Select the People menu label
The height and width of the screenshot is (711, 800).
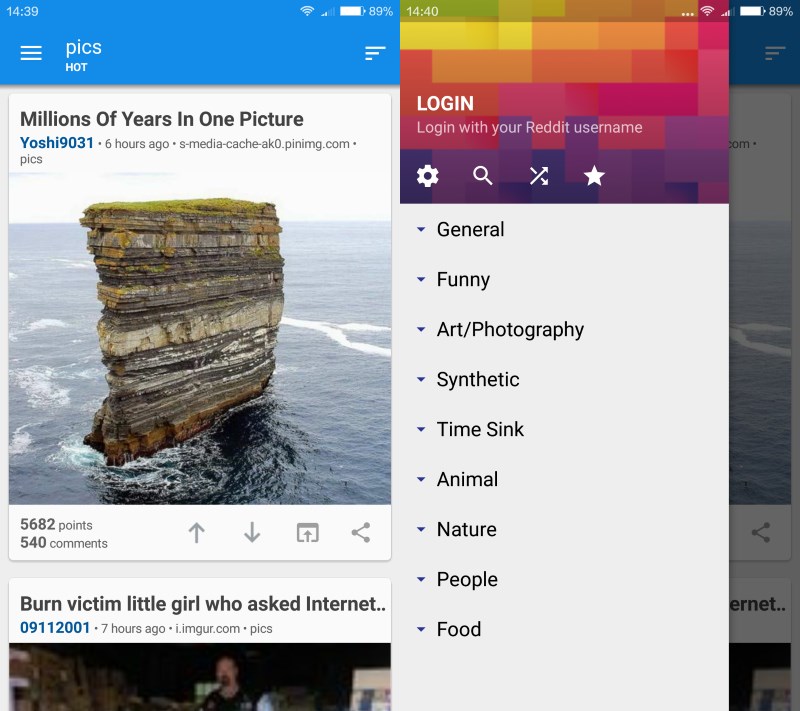point(467,580)
